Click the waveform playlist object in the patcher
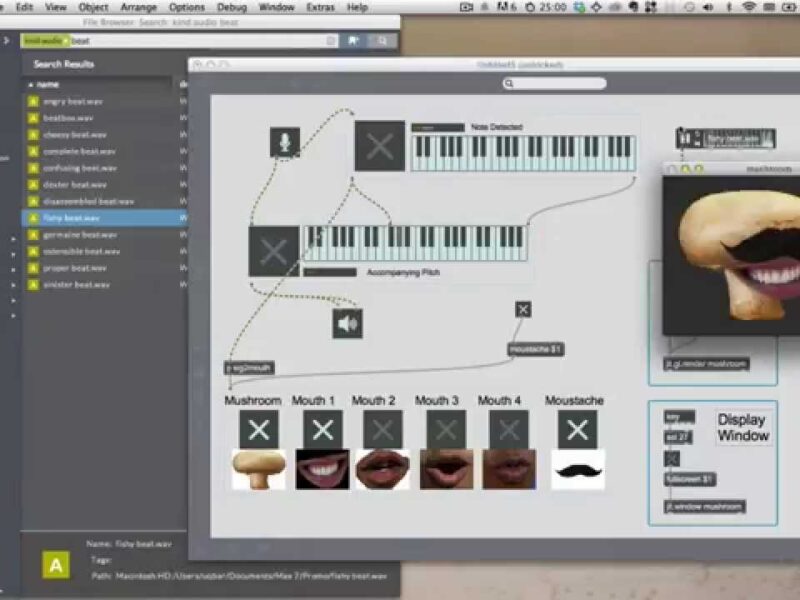Screen dimensions: 800x600 [725, 139]
